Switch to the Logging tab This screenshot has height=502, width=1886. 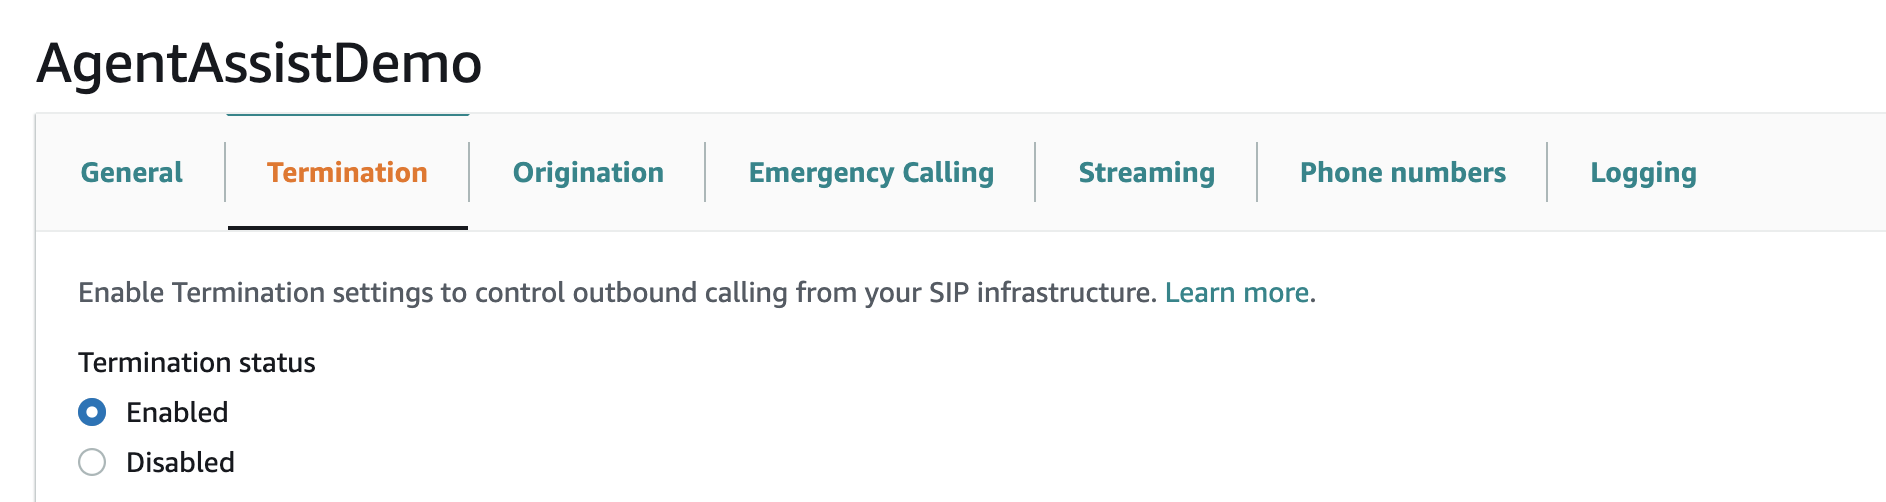[x=1643, y=173]
